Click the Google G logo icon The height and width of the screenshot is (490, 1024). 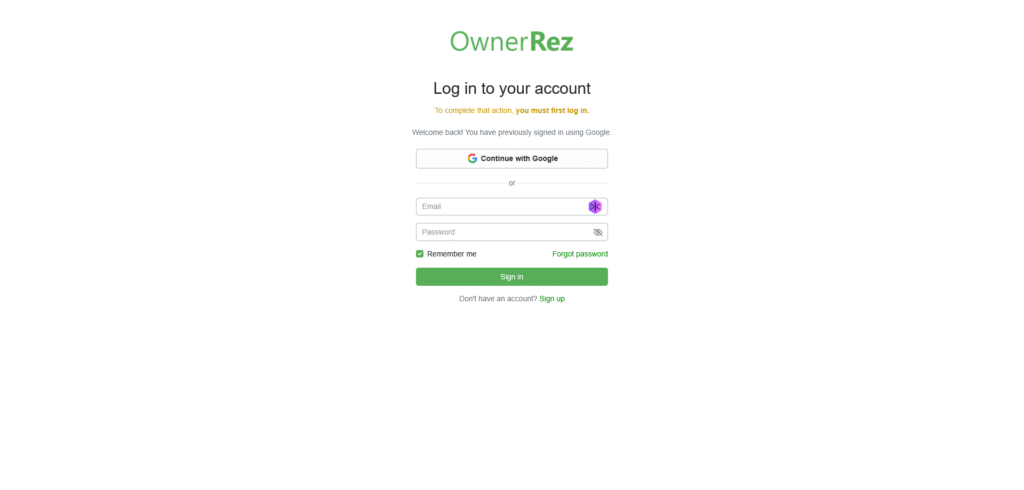coord(472,158)
